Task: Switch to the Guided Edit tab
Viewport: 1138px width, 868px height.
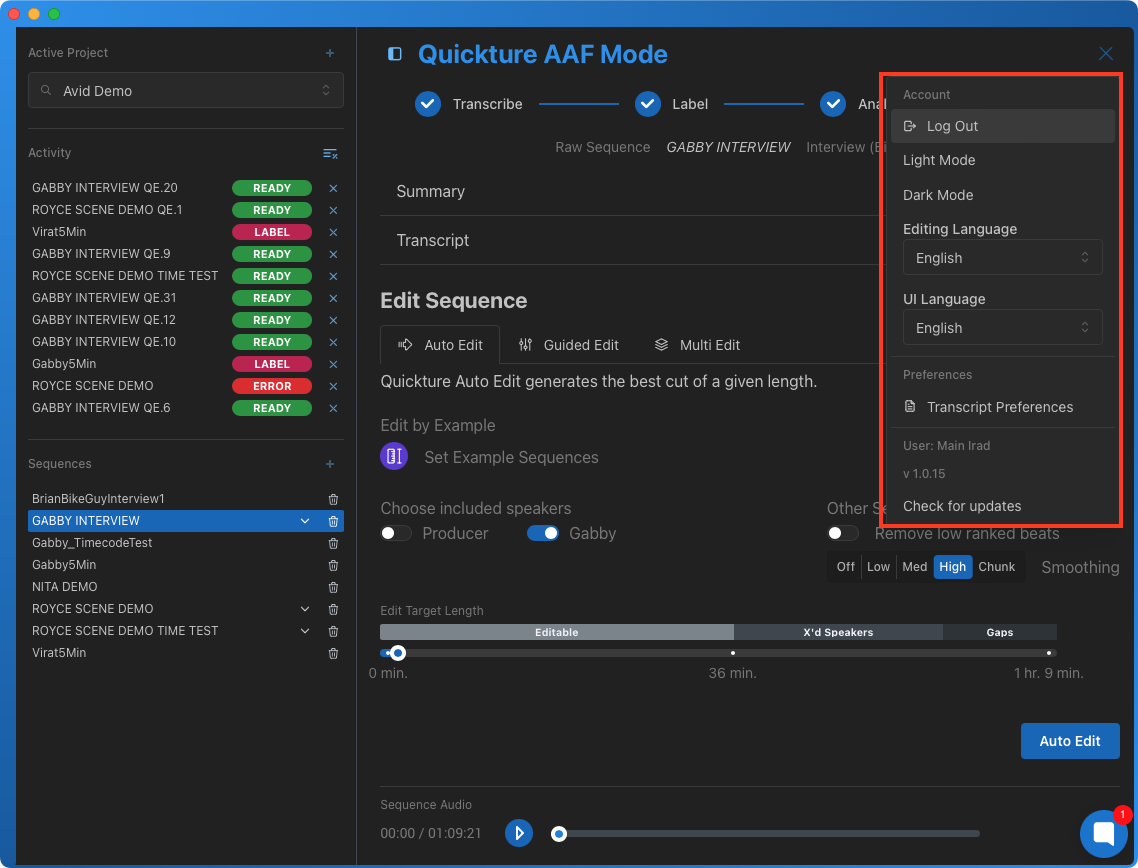Action: pyautogui.click(x=569, y=345)
